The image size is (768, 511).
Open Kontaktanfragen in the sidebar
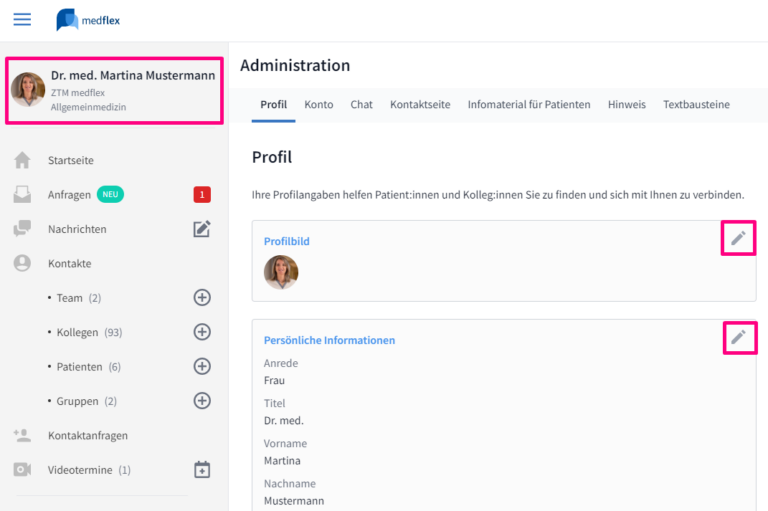click(88, 436)
